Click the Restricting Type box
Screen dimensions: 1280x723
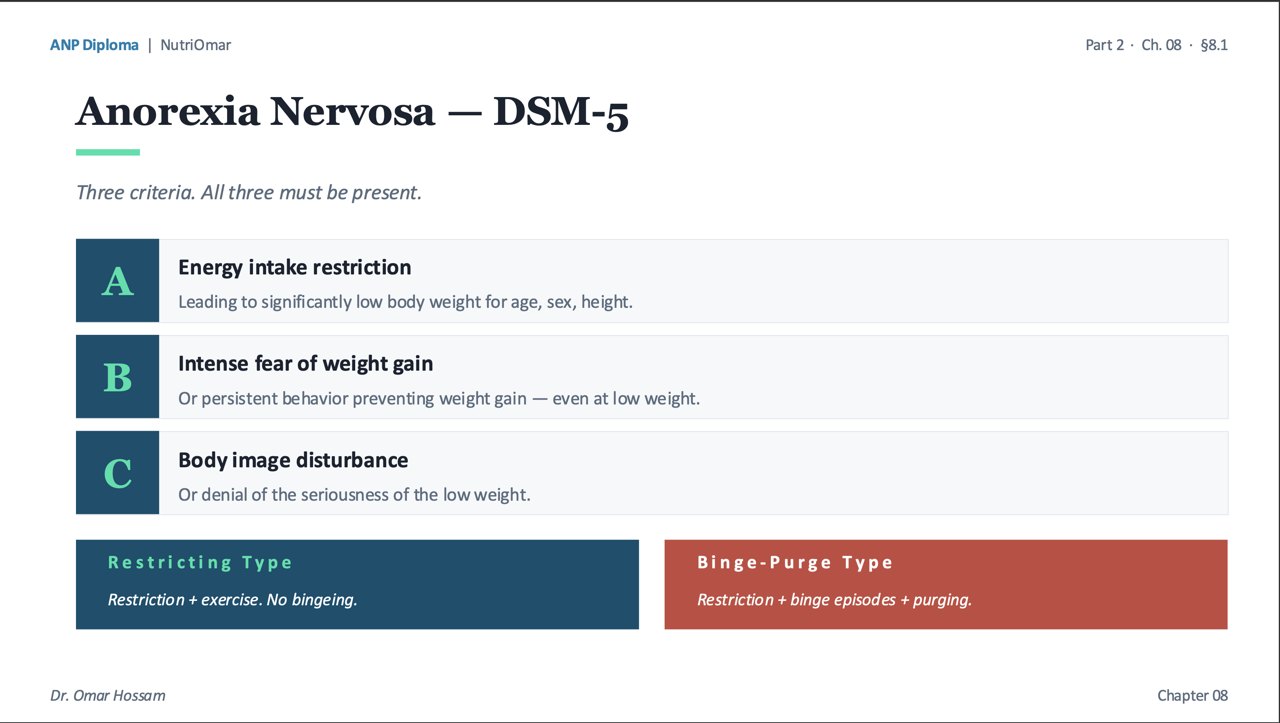(x=357, y=584)
